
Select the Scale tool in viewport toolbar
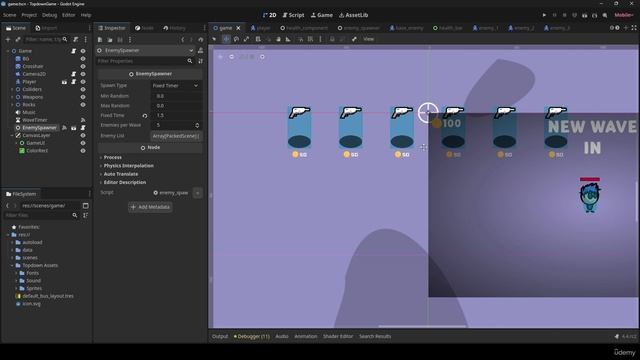(x=246, y=39)
